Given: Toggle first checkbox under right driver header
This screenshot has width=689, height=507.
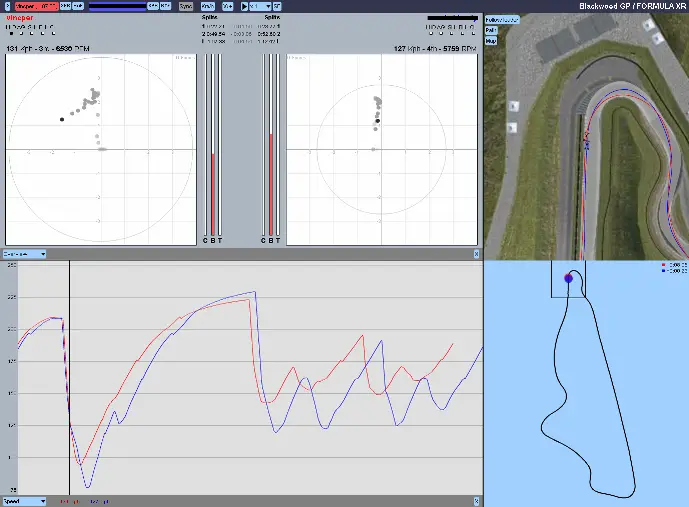Looking at the screenshot, I should click(430, 33).
